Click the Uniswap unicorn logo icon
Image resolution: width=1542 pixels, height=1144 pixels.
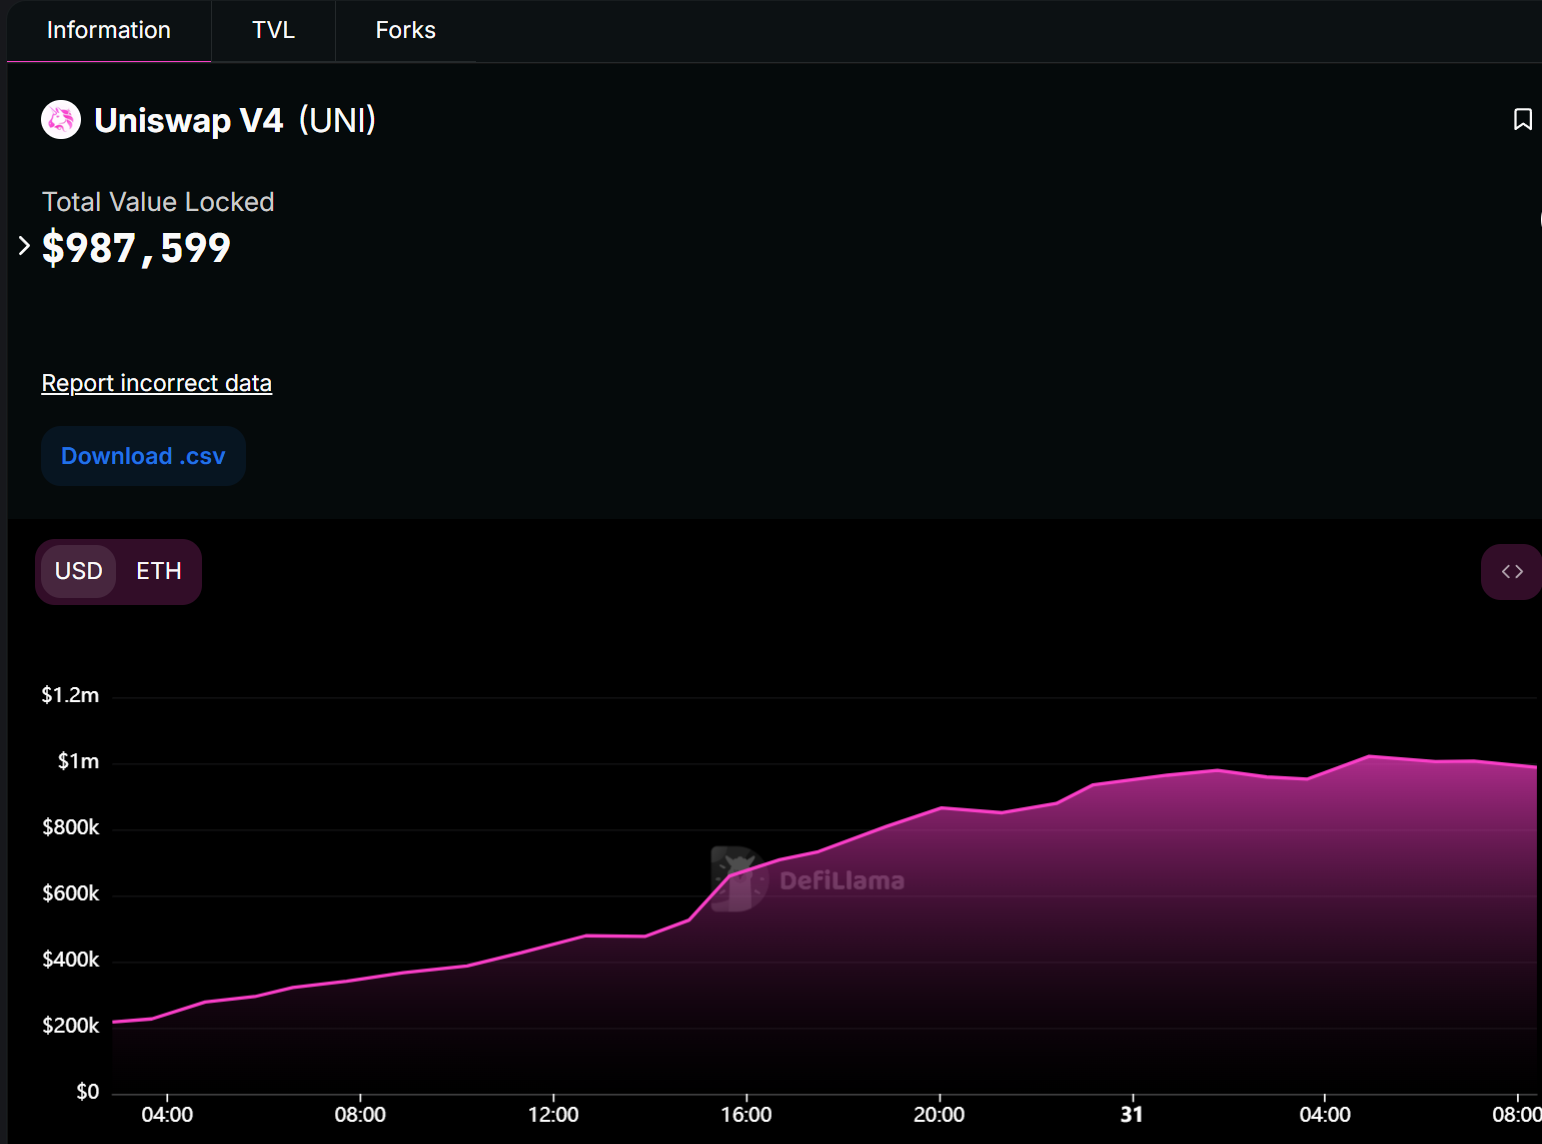61,120
